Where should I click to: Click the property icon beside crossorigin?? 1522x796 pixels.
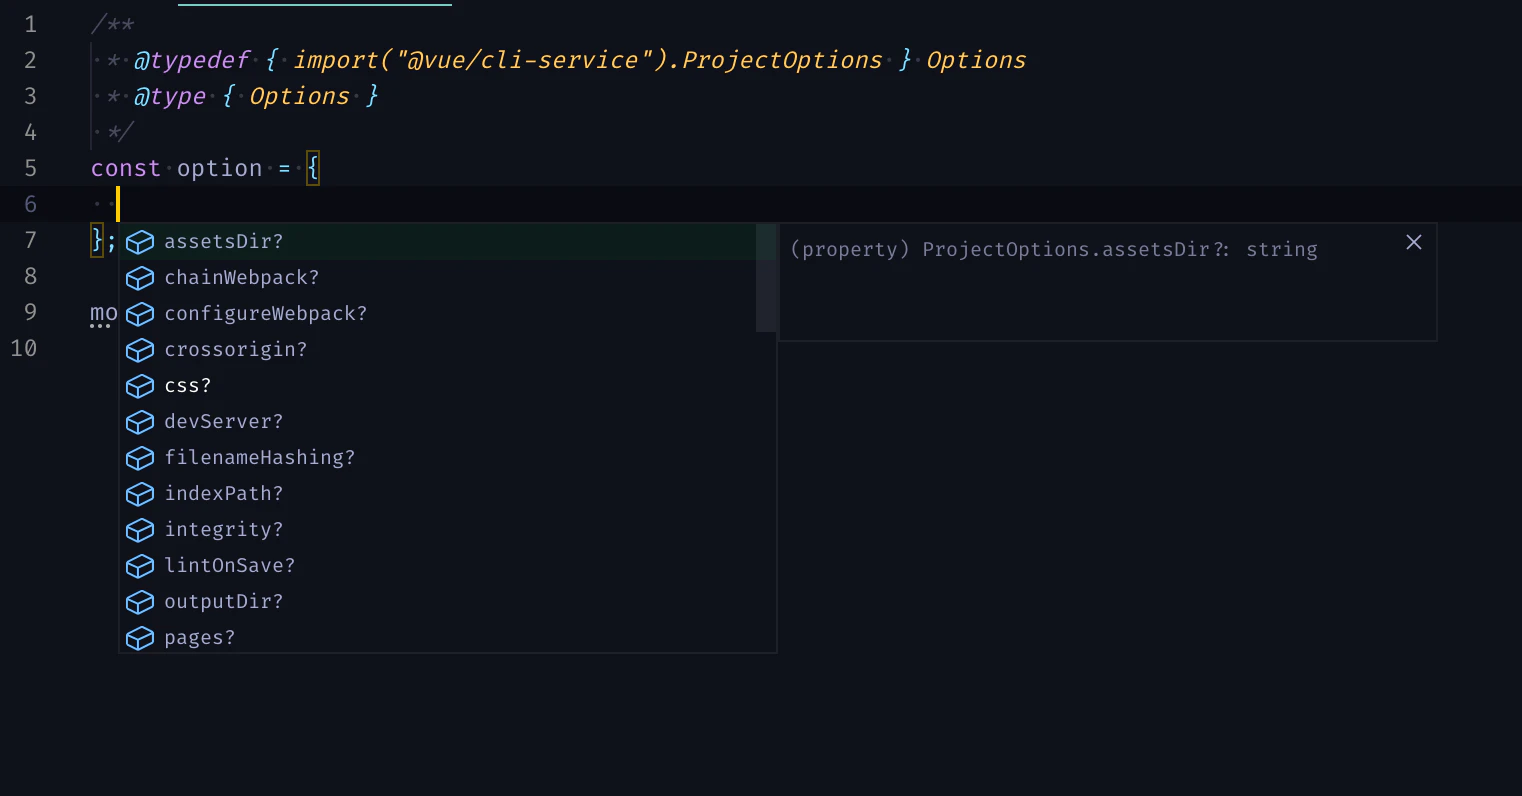(x=140, y=350)
